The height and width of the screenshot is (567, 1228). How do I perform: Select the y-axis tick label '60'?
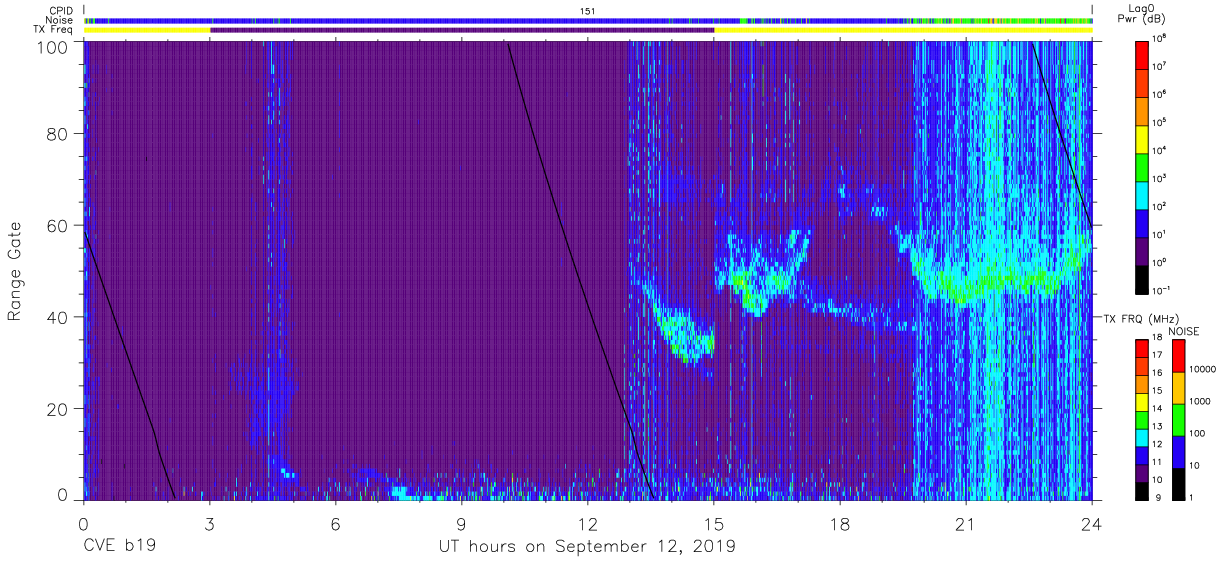(57, 225)
